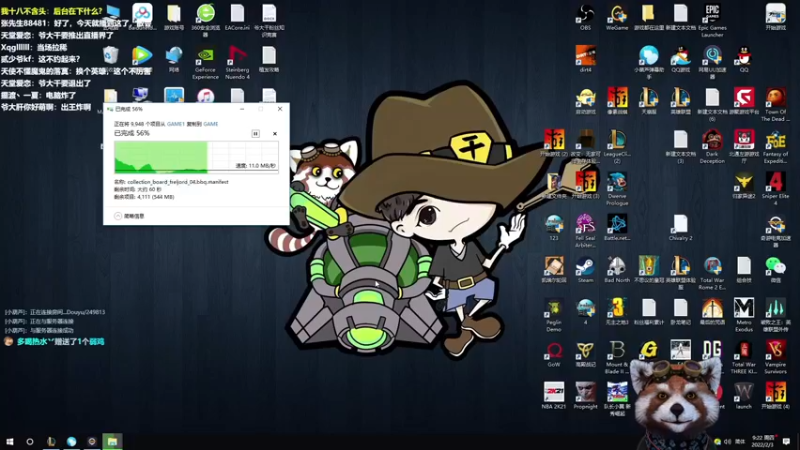
Task: Open the notification center icon
Action: click(786, 441)
